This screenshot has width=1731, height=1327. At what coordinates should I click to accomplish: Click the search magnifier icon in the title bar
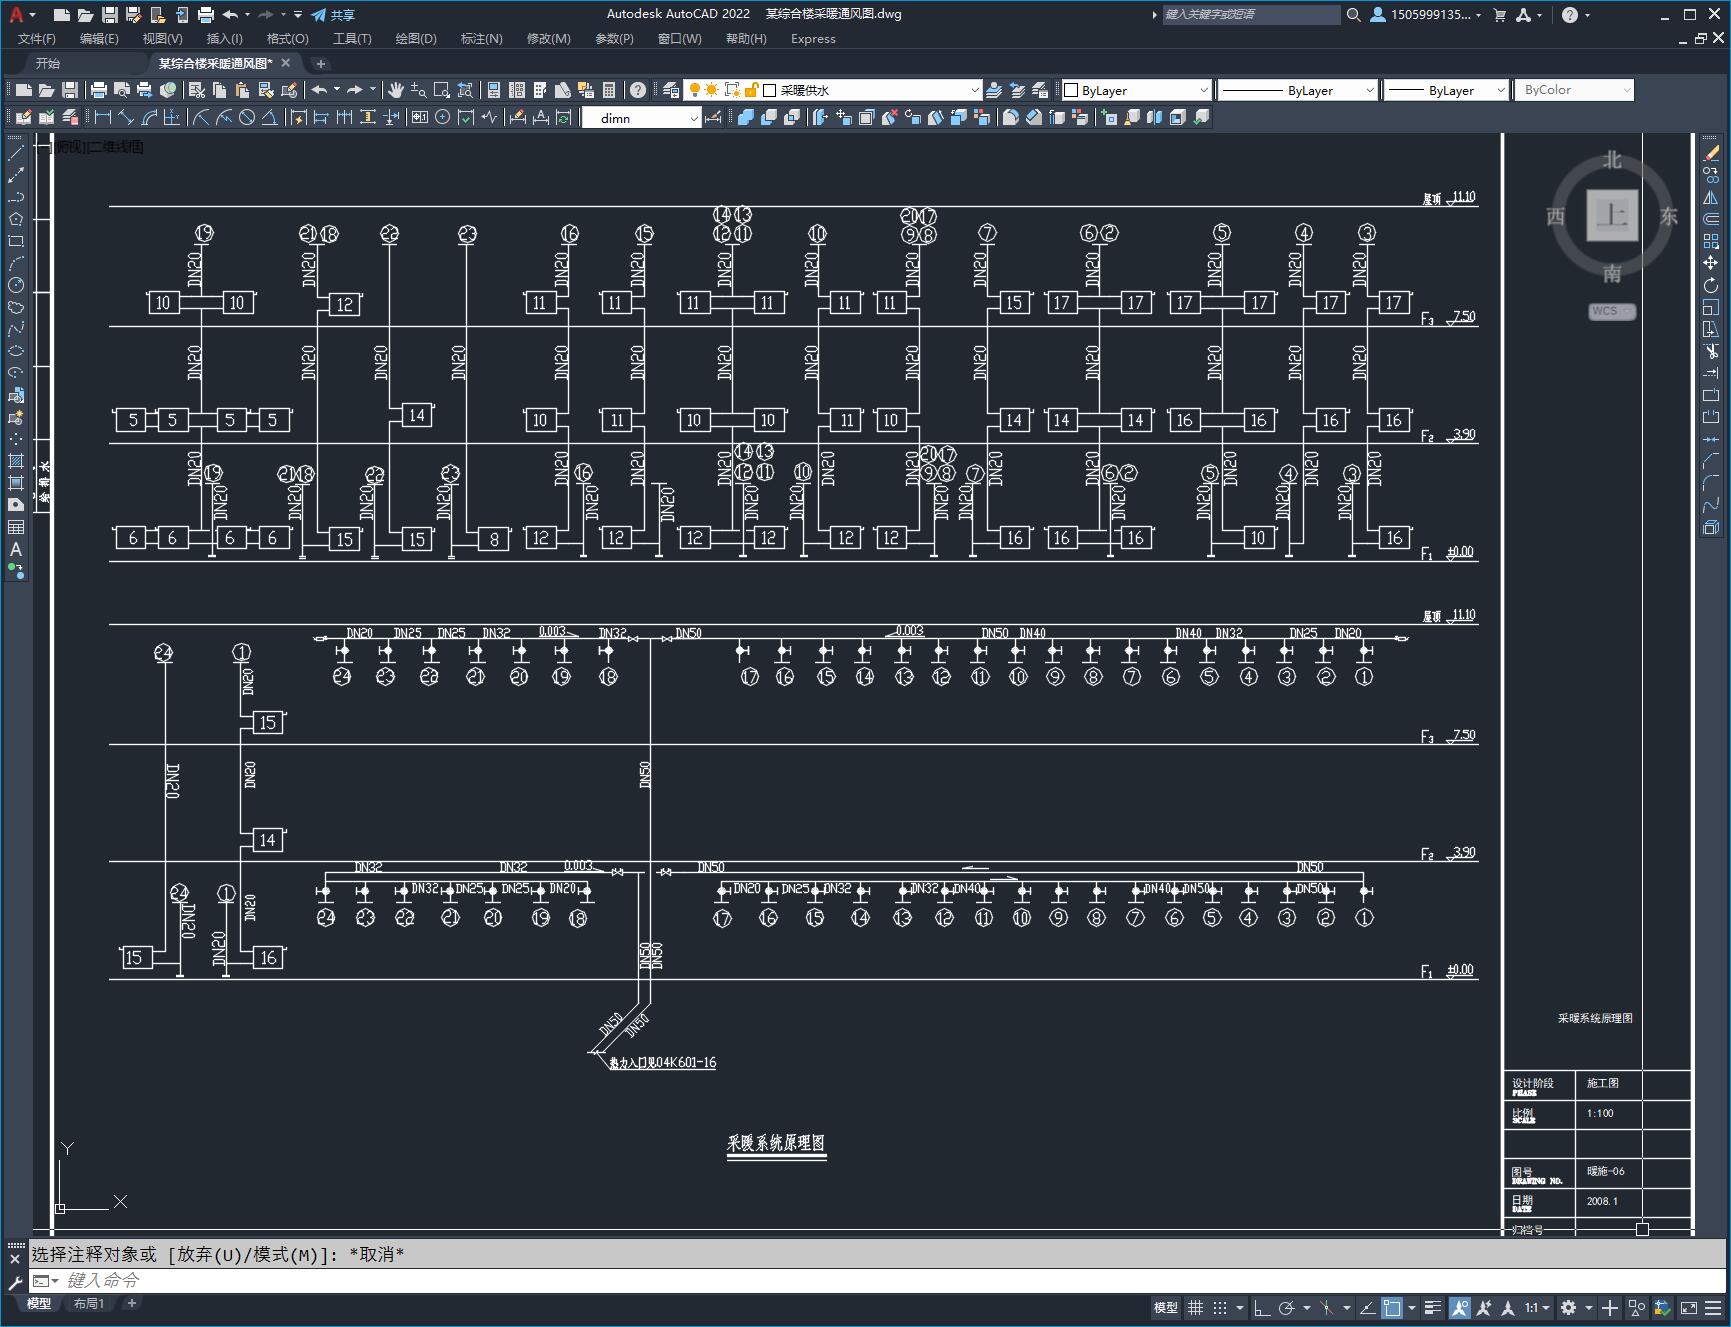pyautogui.click(x=1353, y=15)
